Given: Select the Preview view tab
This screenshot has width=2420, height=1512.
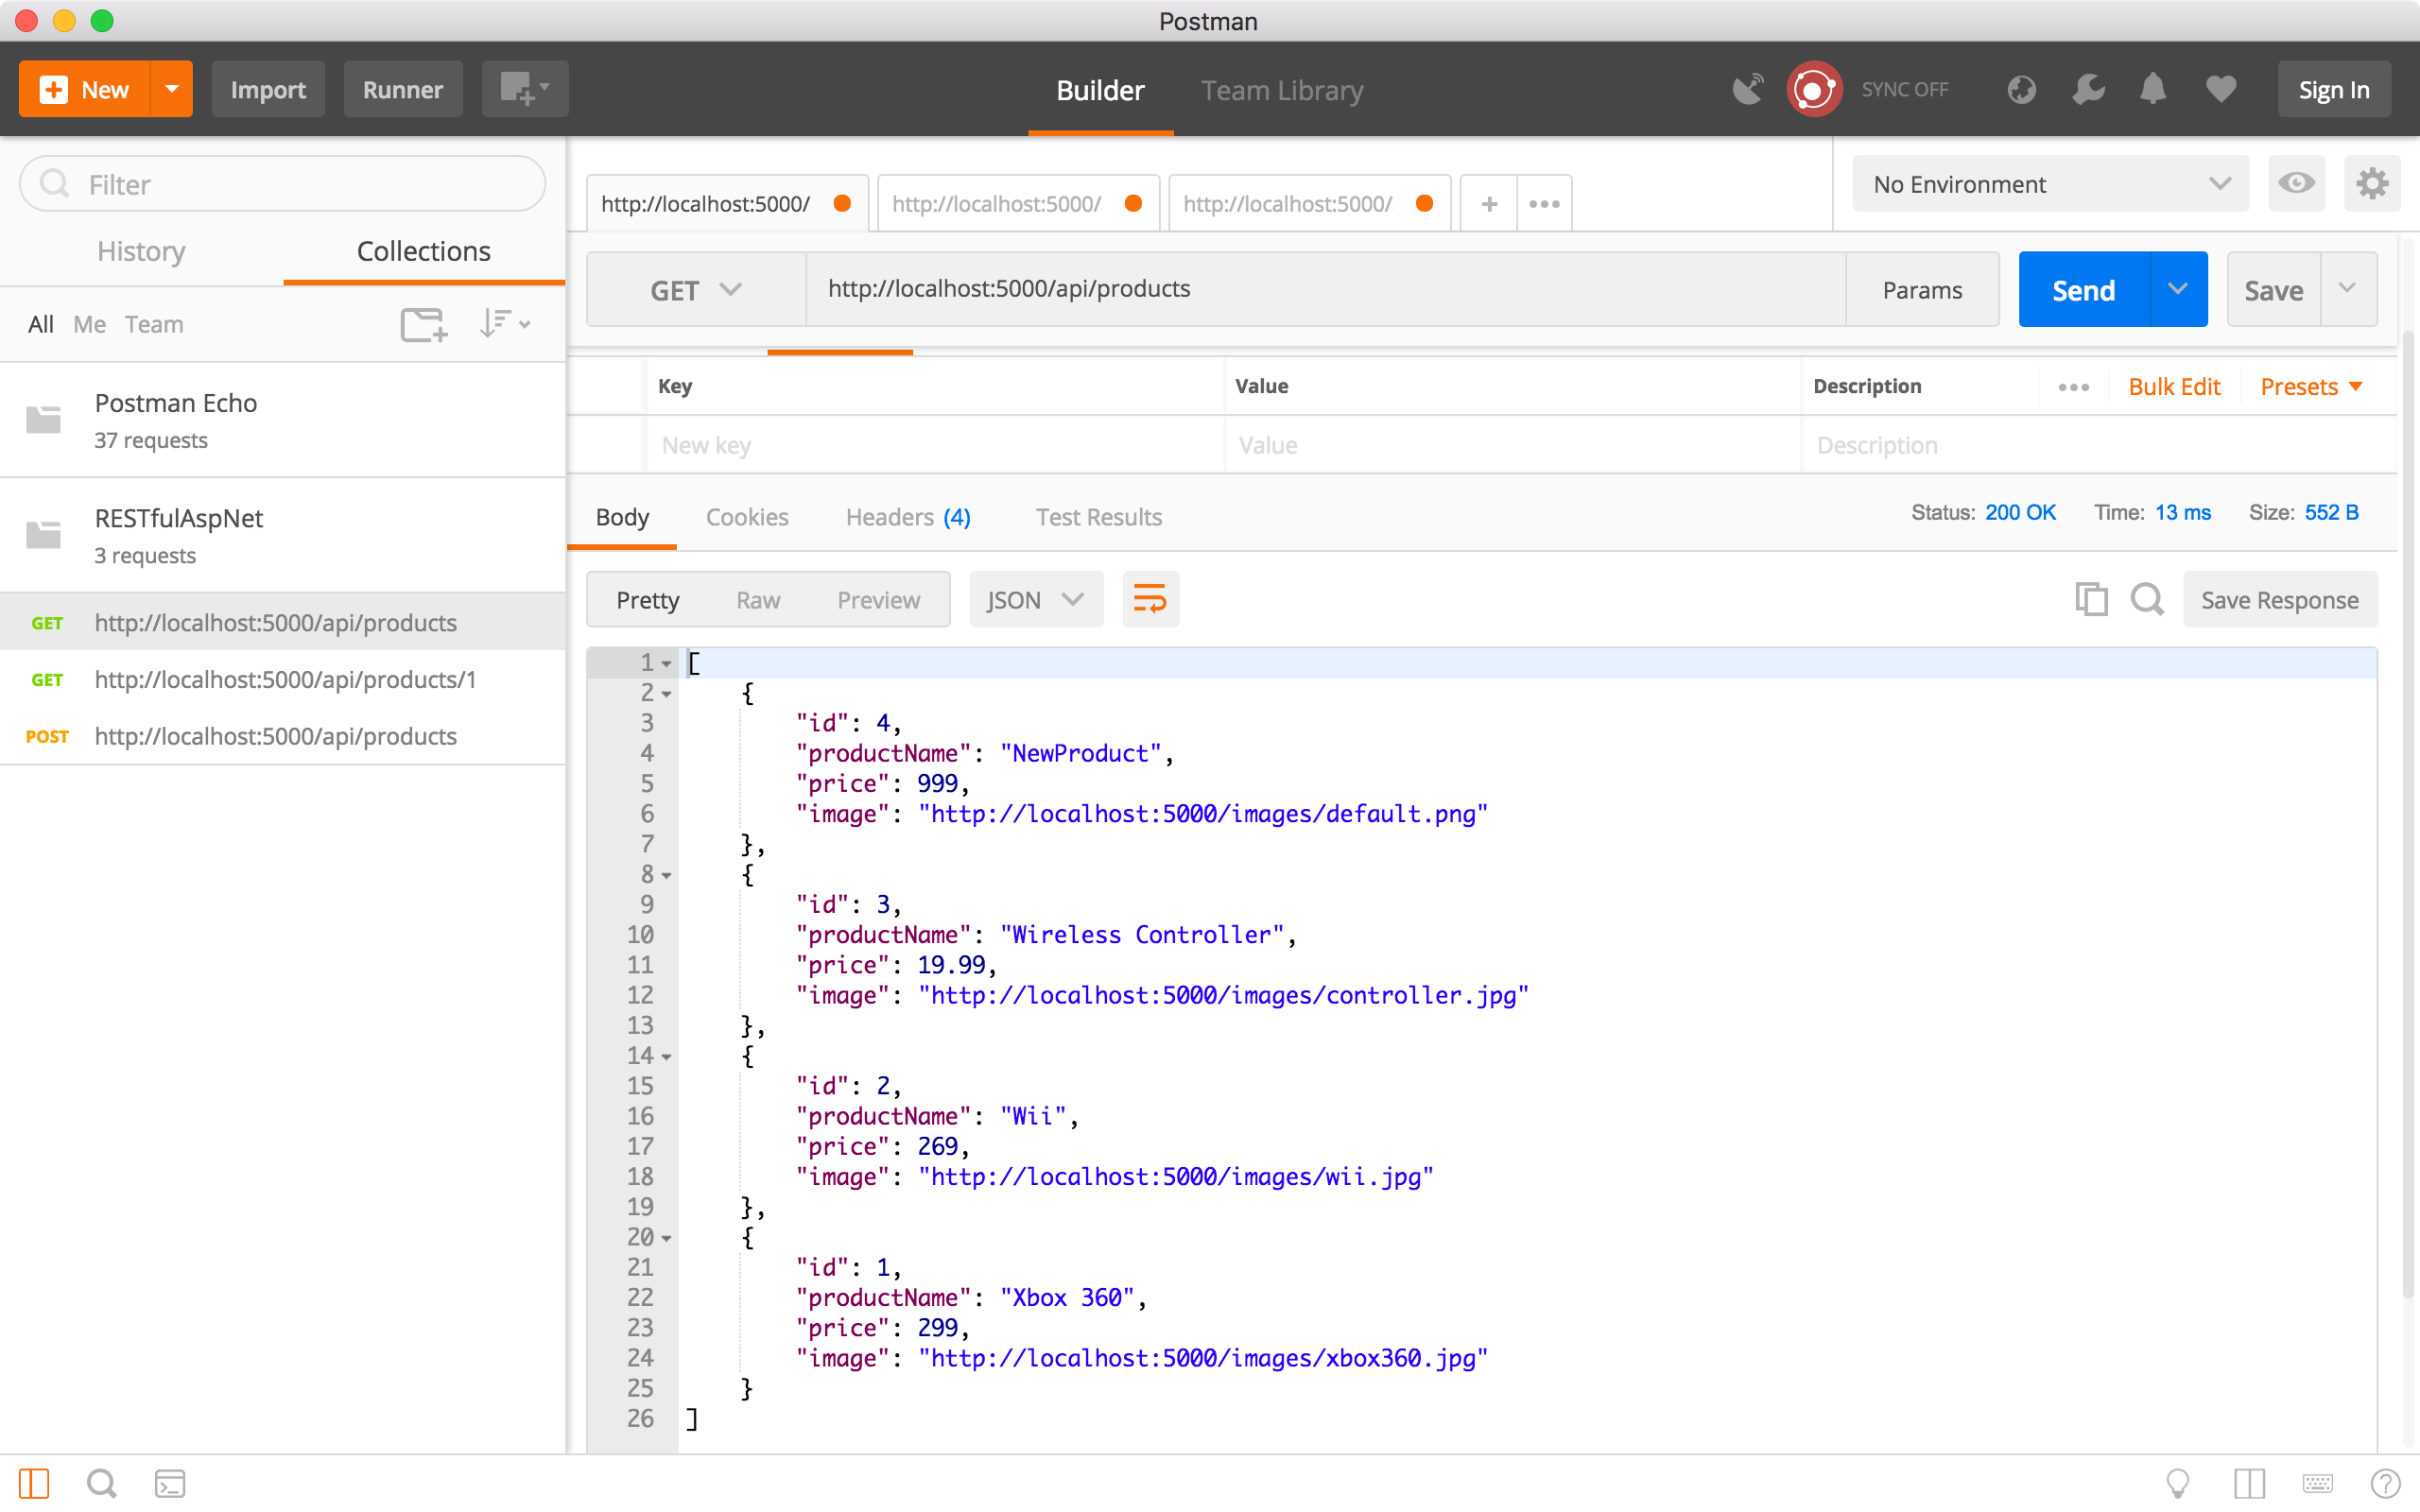Looking at the screenshot, I should coord(878,599).
